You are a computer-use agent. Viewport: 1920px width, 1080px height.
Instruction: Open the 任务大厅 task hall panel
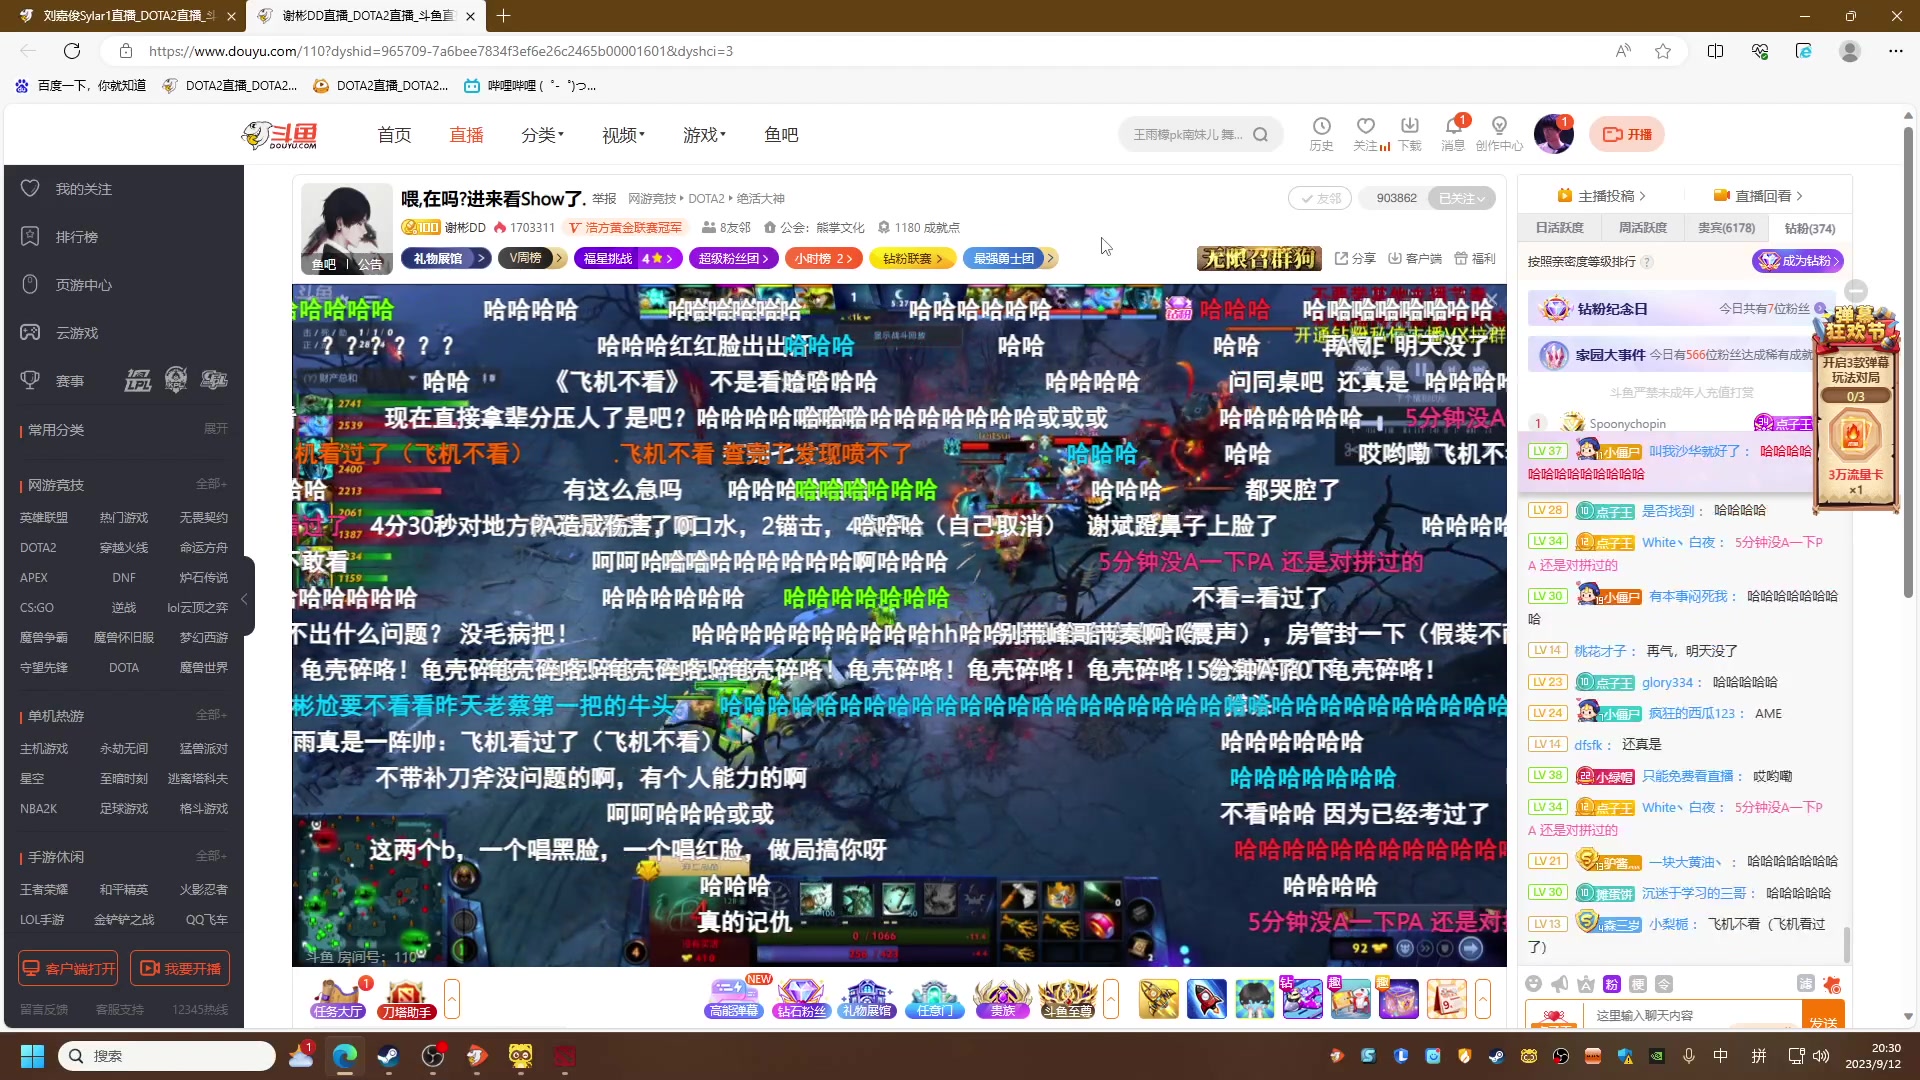tap(337, 998)
